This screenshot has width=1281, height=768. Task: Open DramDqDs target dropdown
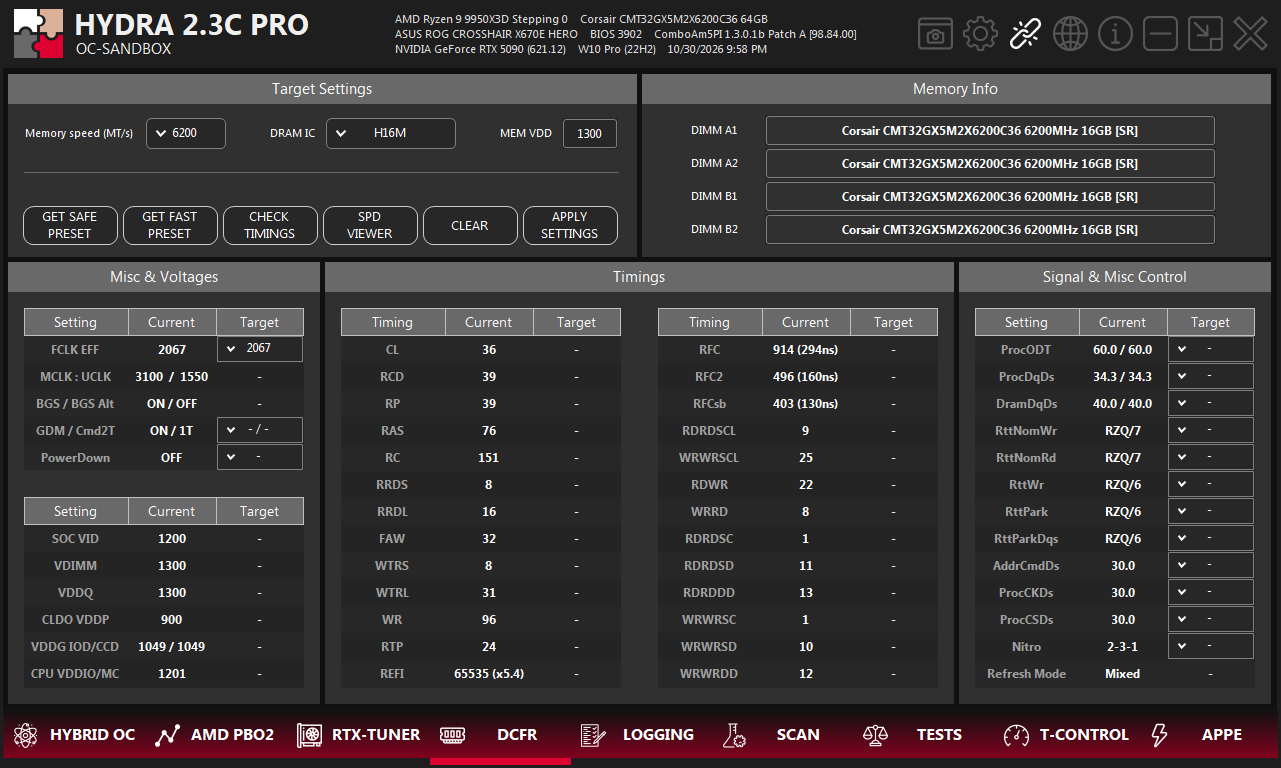(x=1211, y=403)
